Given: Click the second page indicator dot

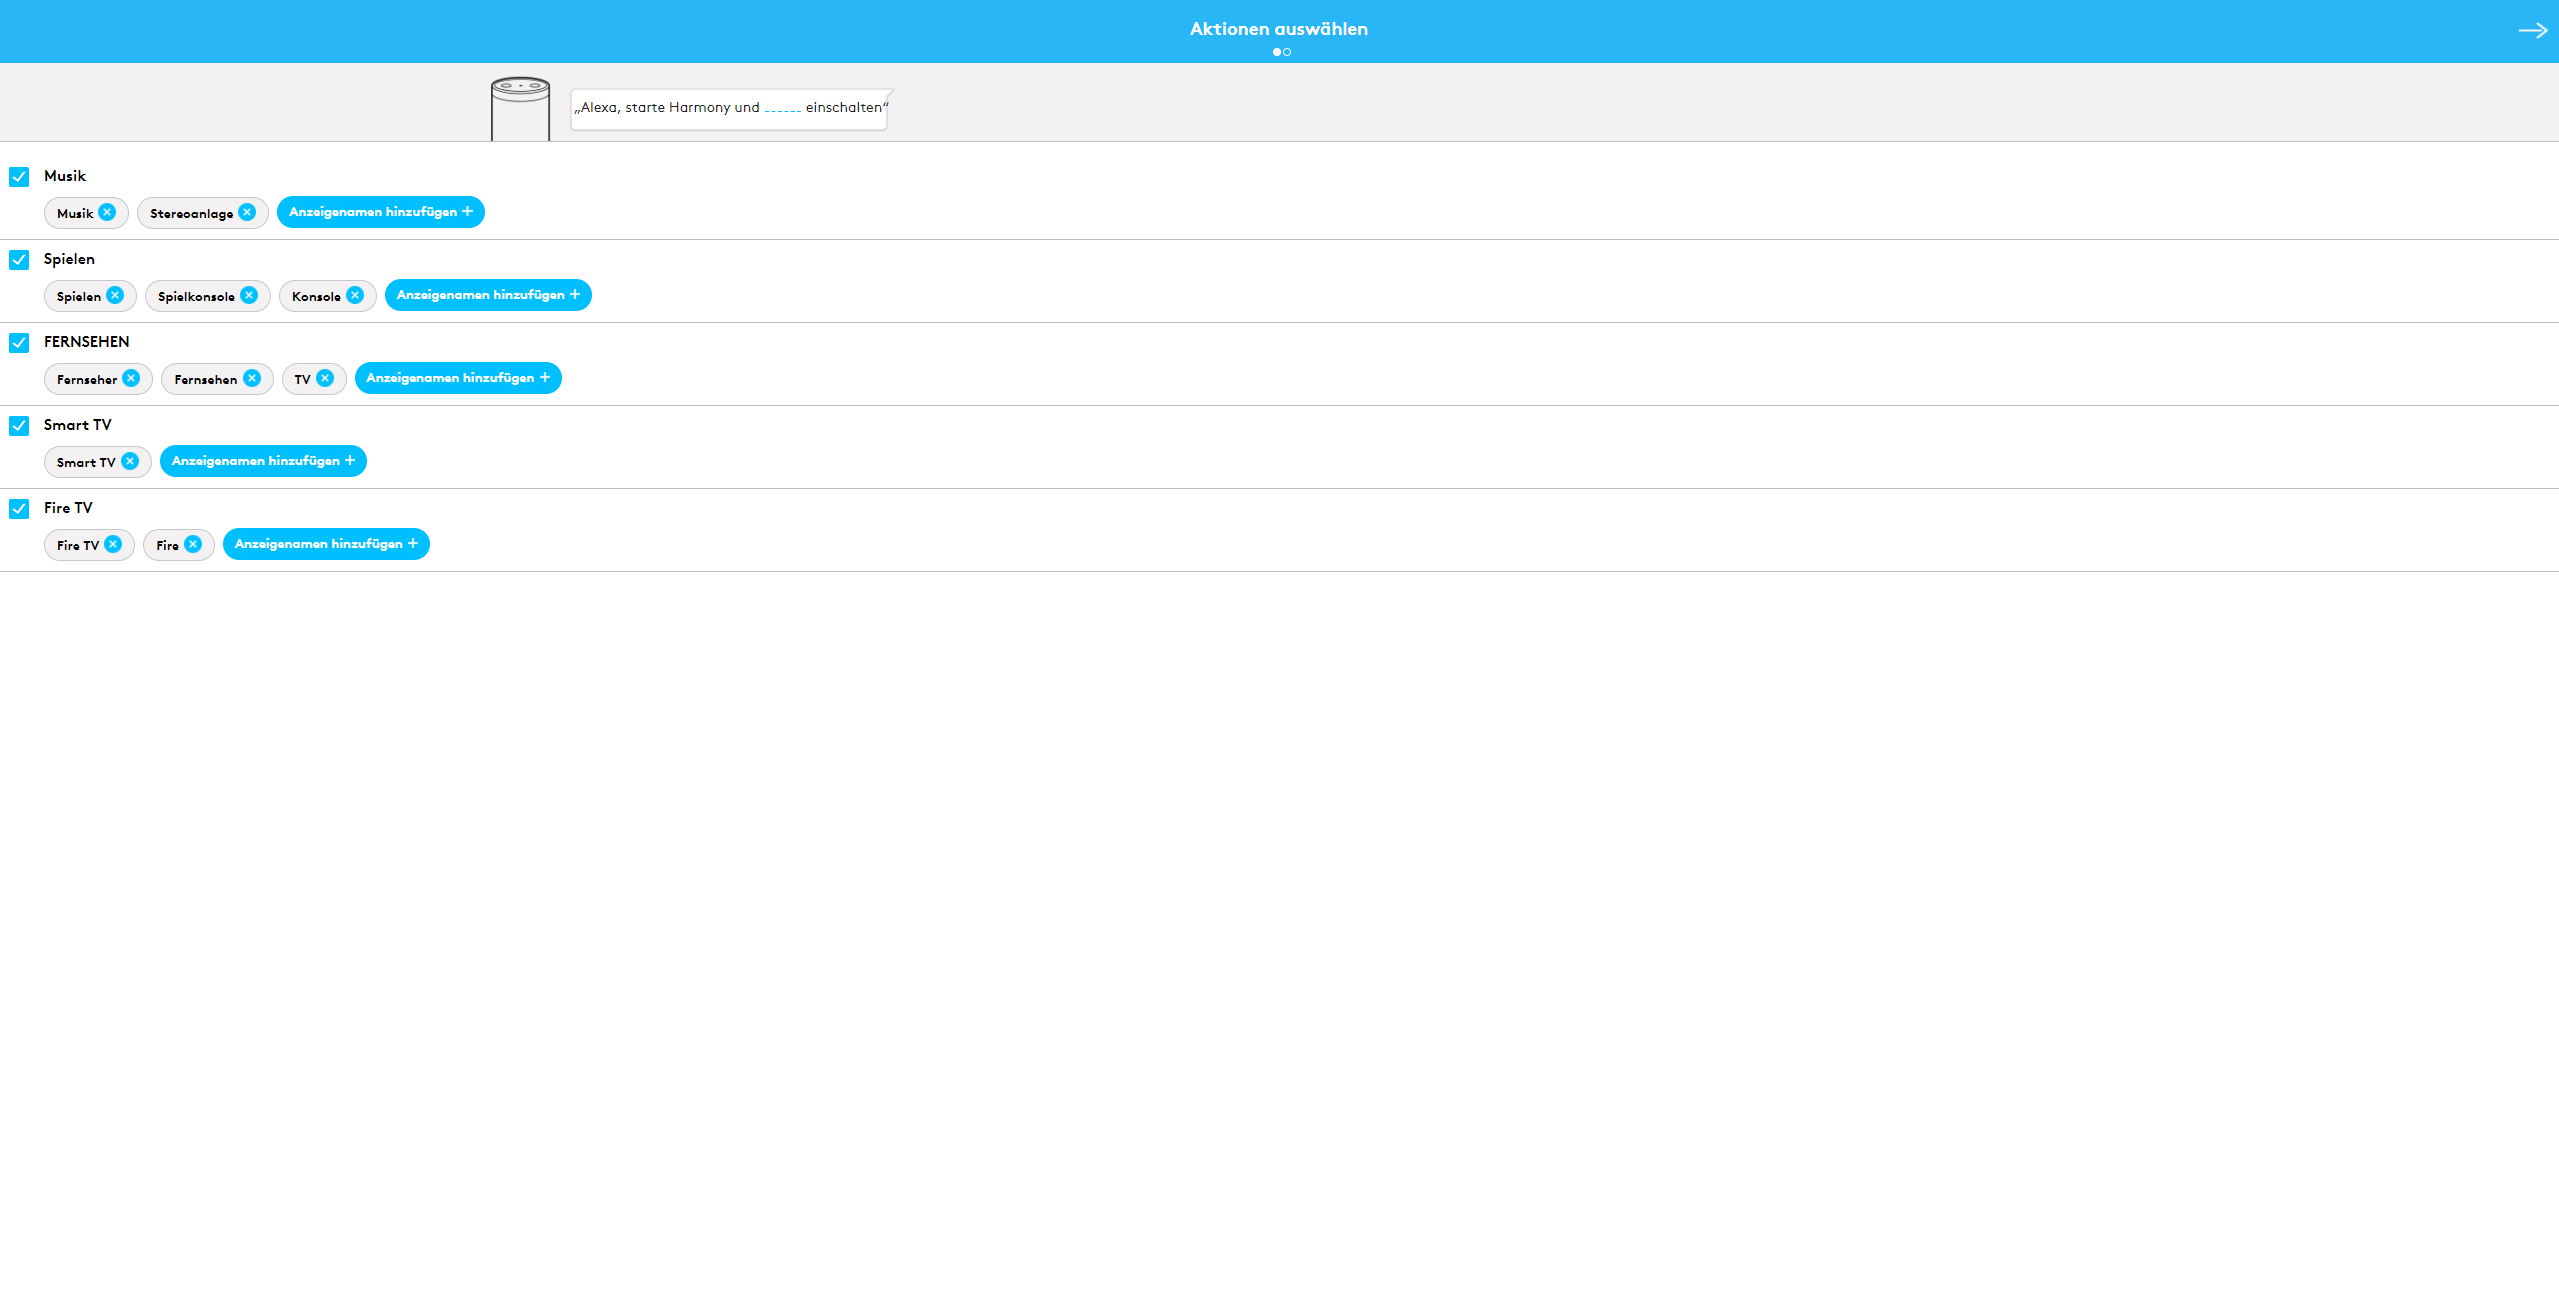Looking at the screenshot, I should pos(1287,52).
